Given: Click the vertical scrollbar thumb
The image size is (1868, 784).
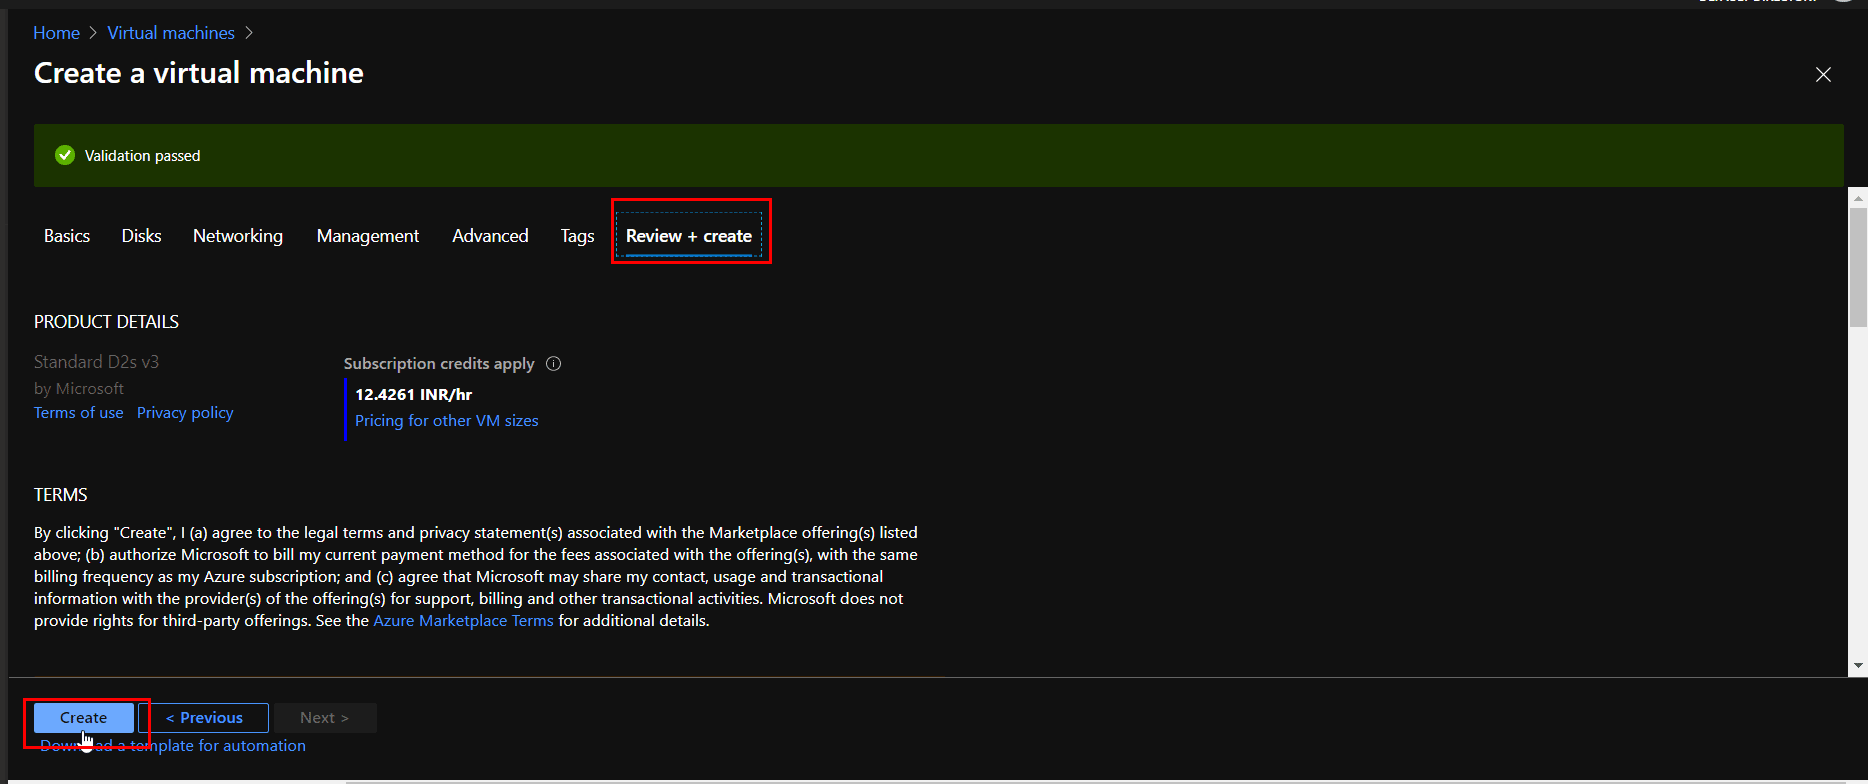Looking at the screenshot, I should tap(1858, 266).
